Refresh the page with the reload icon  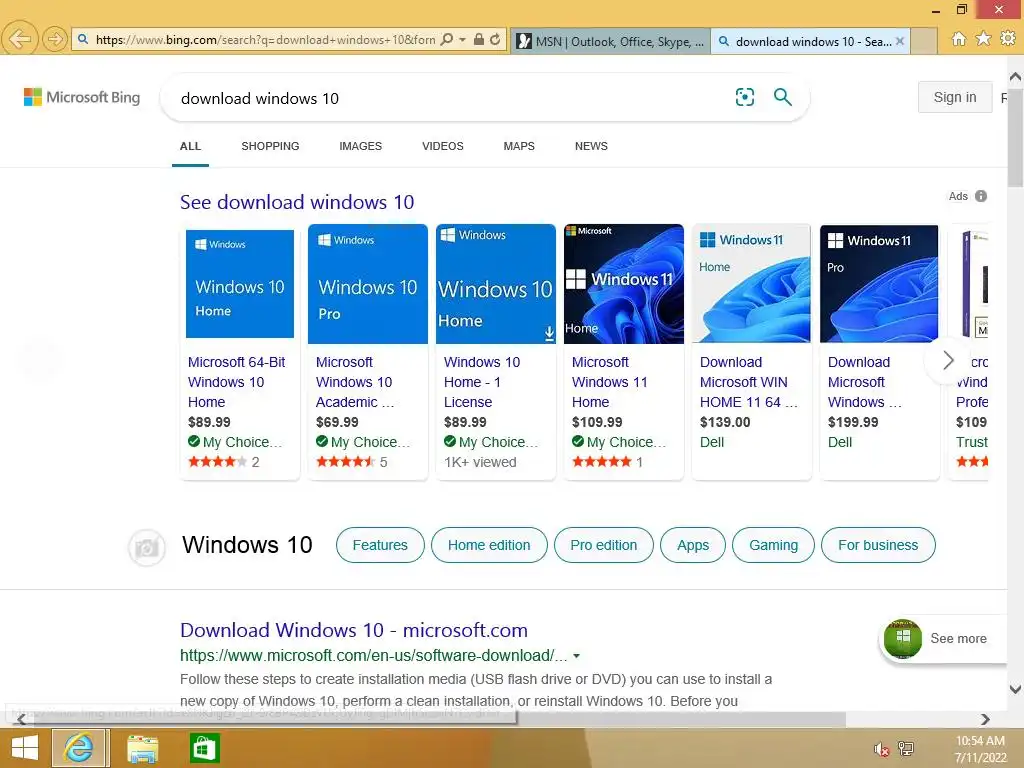495,39
